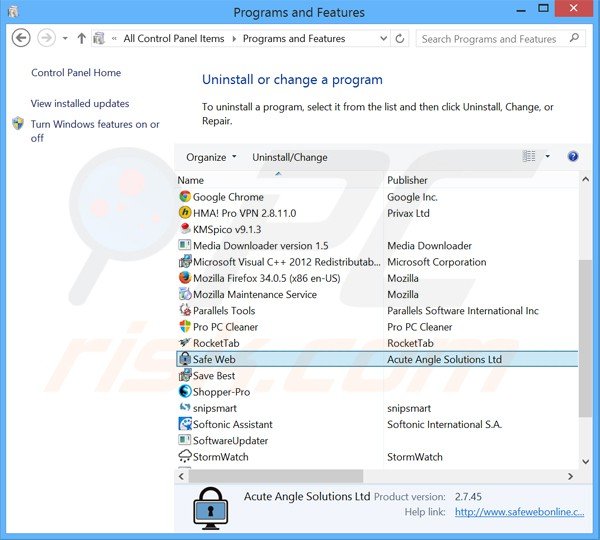
Task: Click the StormWatch cloud icon
Action: tap(185, 456)
